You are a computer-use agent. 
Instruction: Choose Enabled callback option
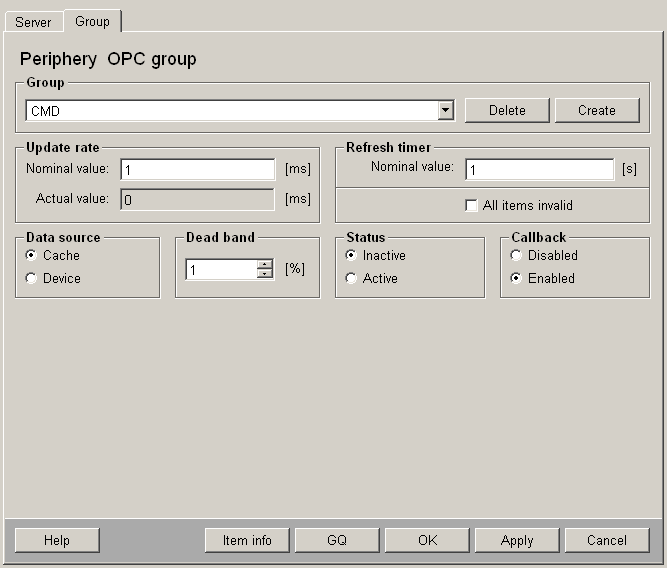click(x=516, y=279)
